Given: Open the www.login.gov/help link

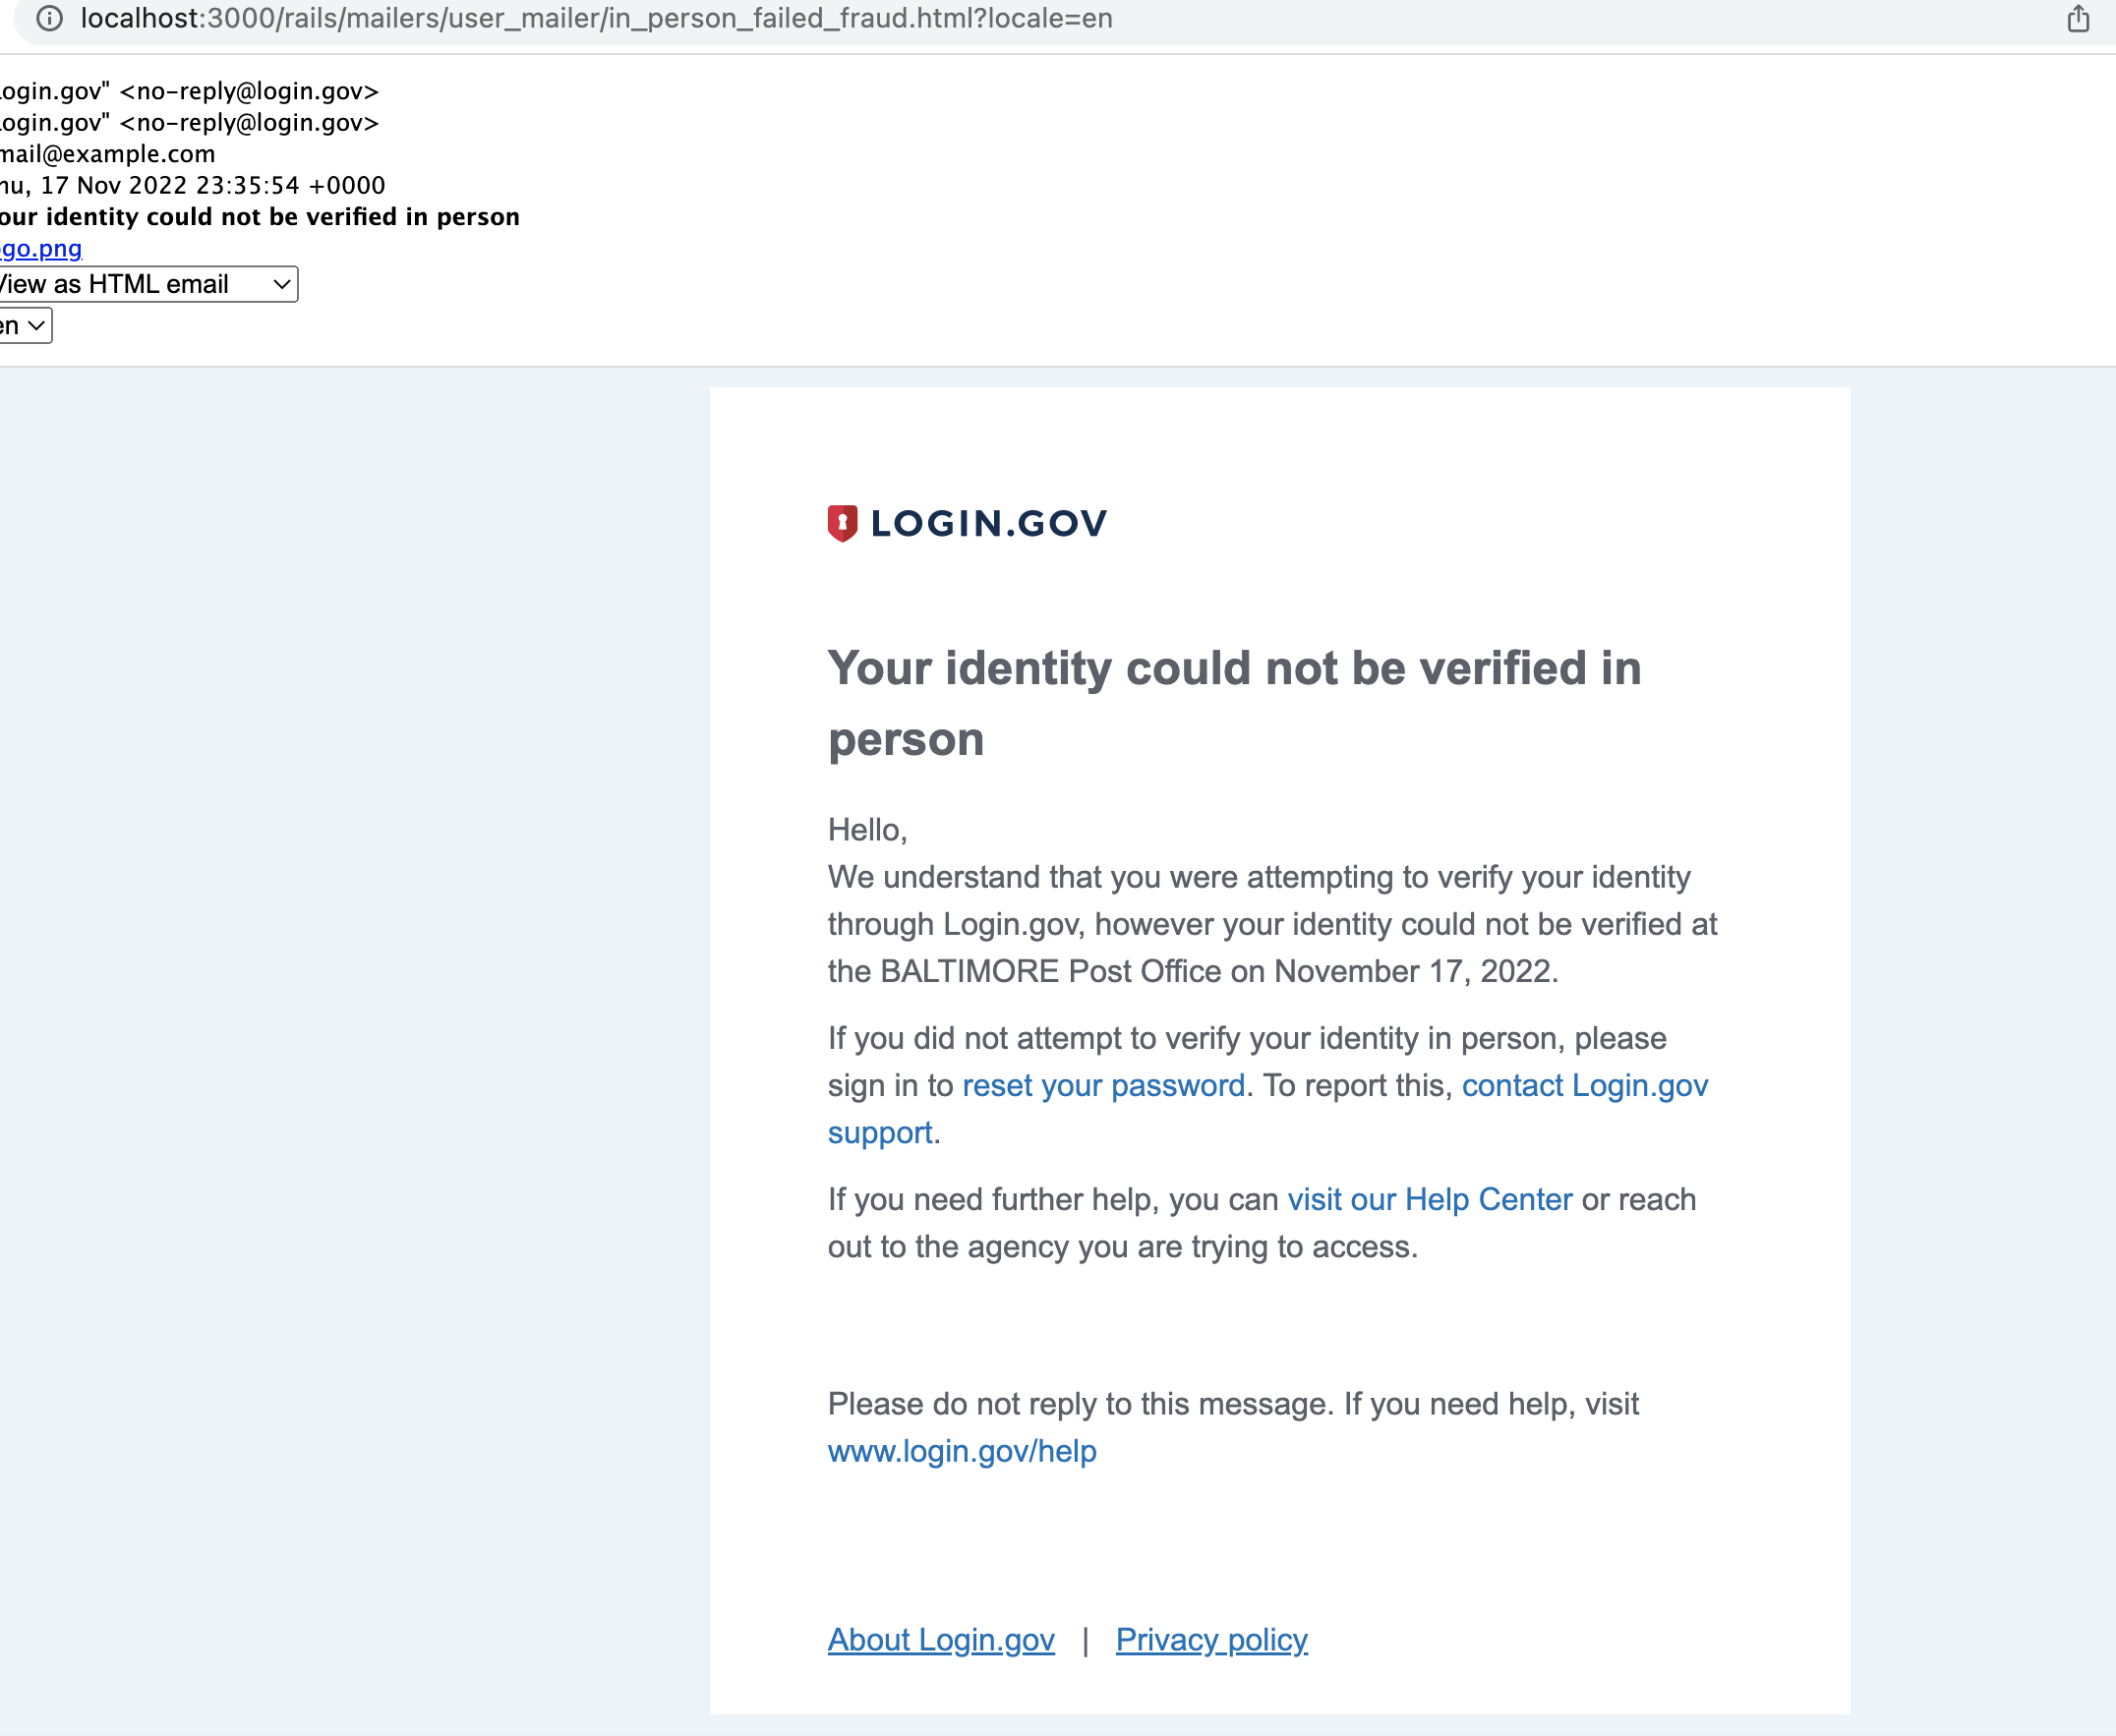Looking at the screenshot, I should 962,1451.
